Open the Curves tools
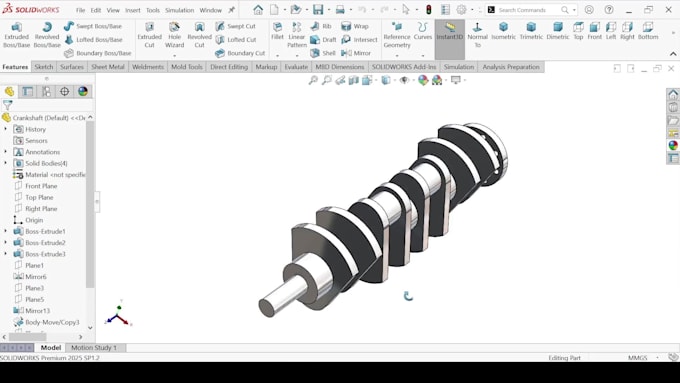 (x=423, y=31)
